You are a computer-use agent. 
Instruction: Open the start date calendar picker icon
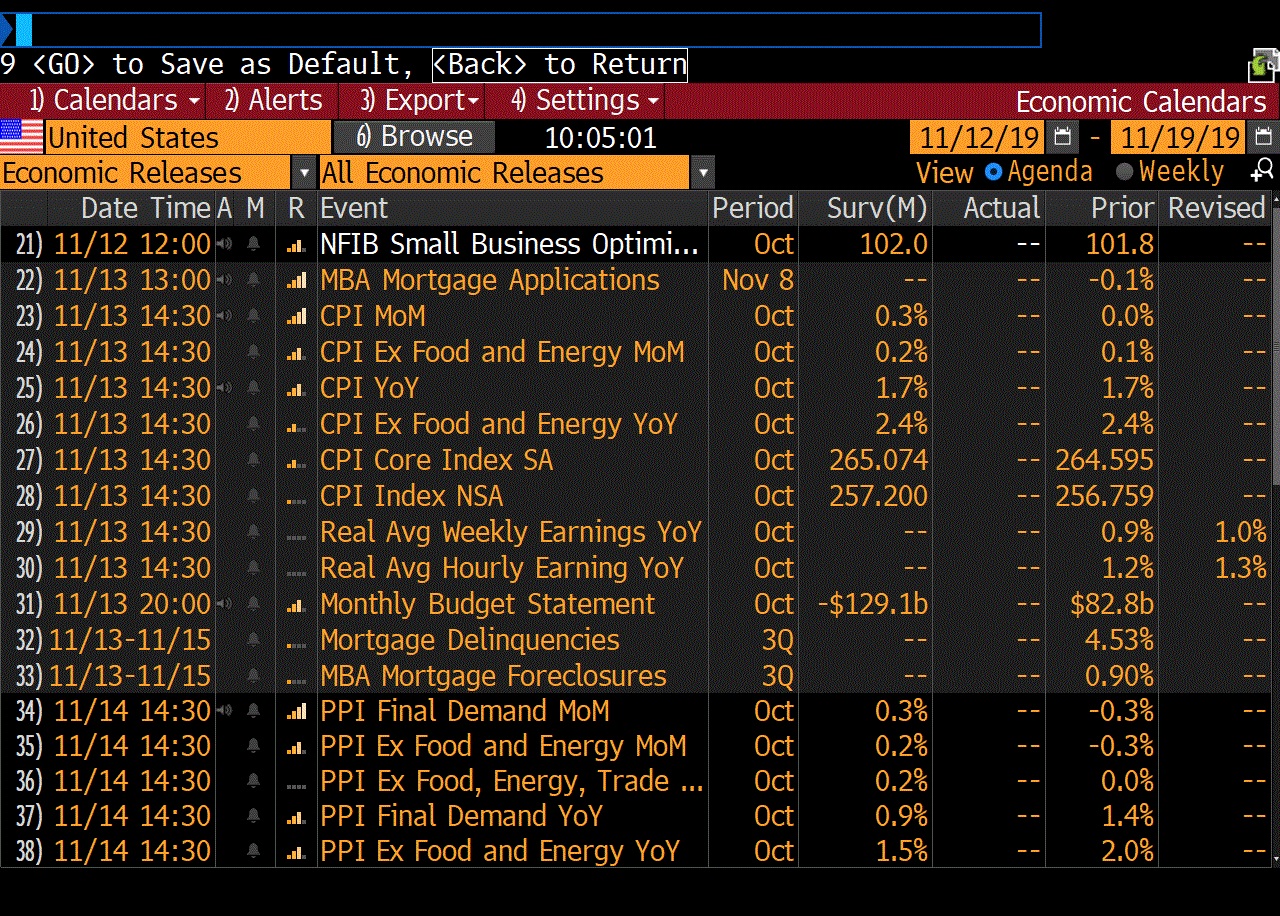1062,137
